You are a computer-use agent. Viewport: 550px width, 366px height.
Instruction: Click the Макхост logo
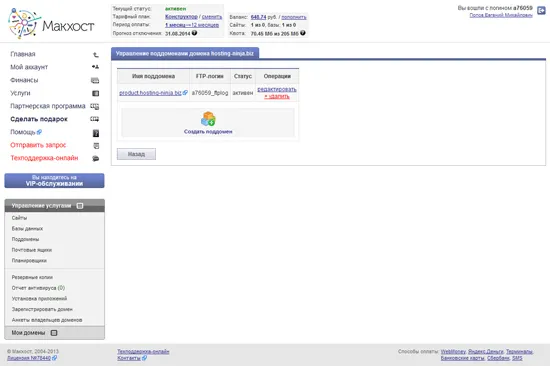[x=51, y=24]
